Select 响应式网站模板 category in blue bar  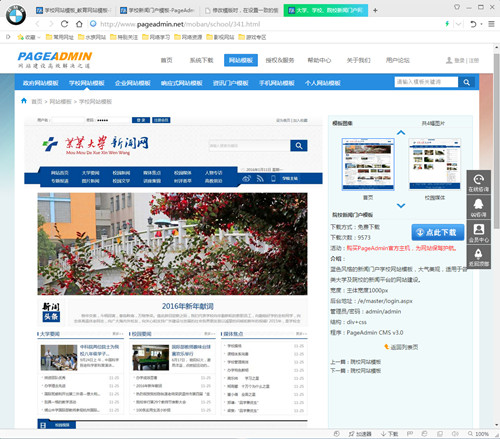(x=182, y=83)
